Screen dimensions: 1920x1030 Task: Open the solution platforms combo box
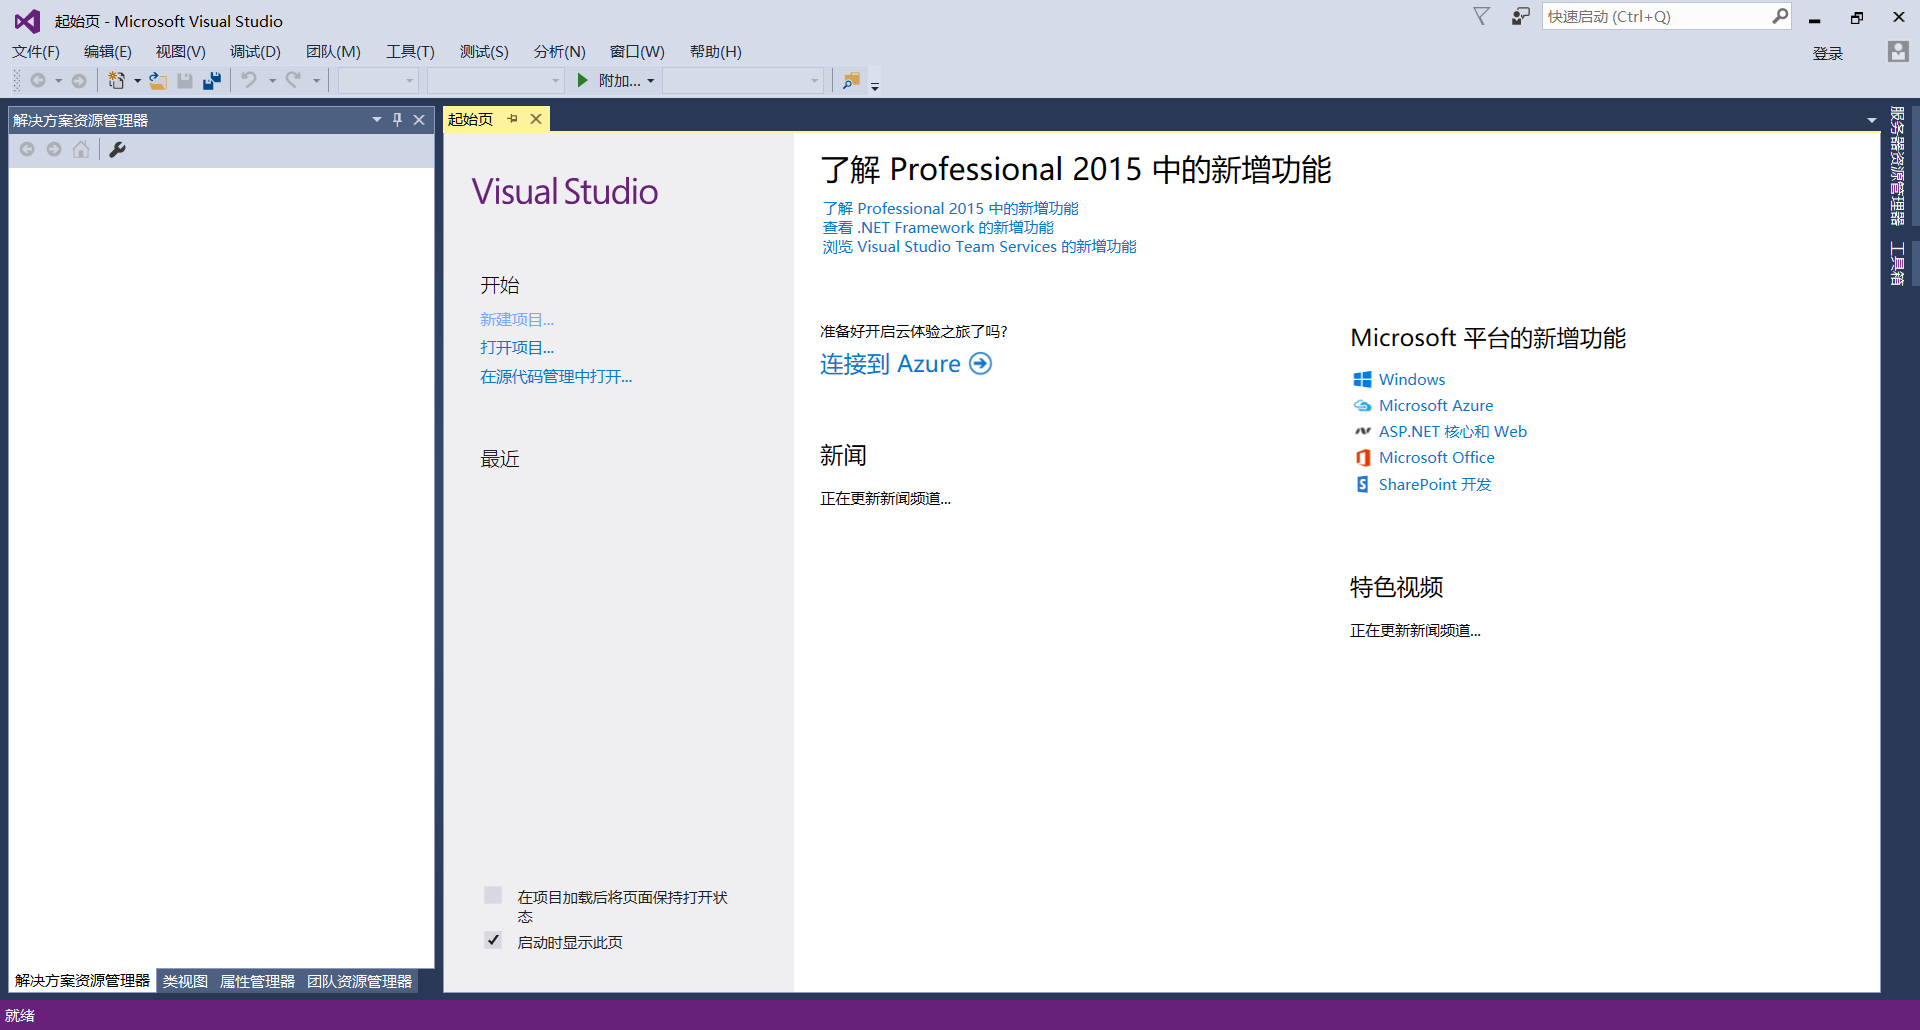click(496, 81)
